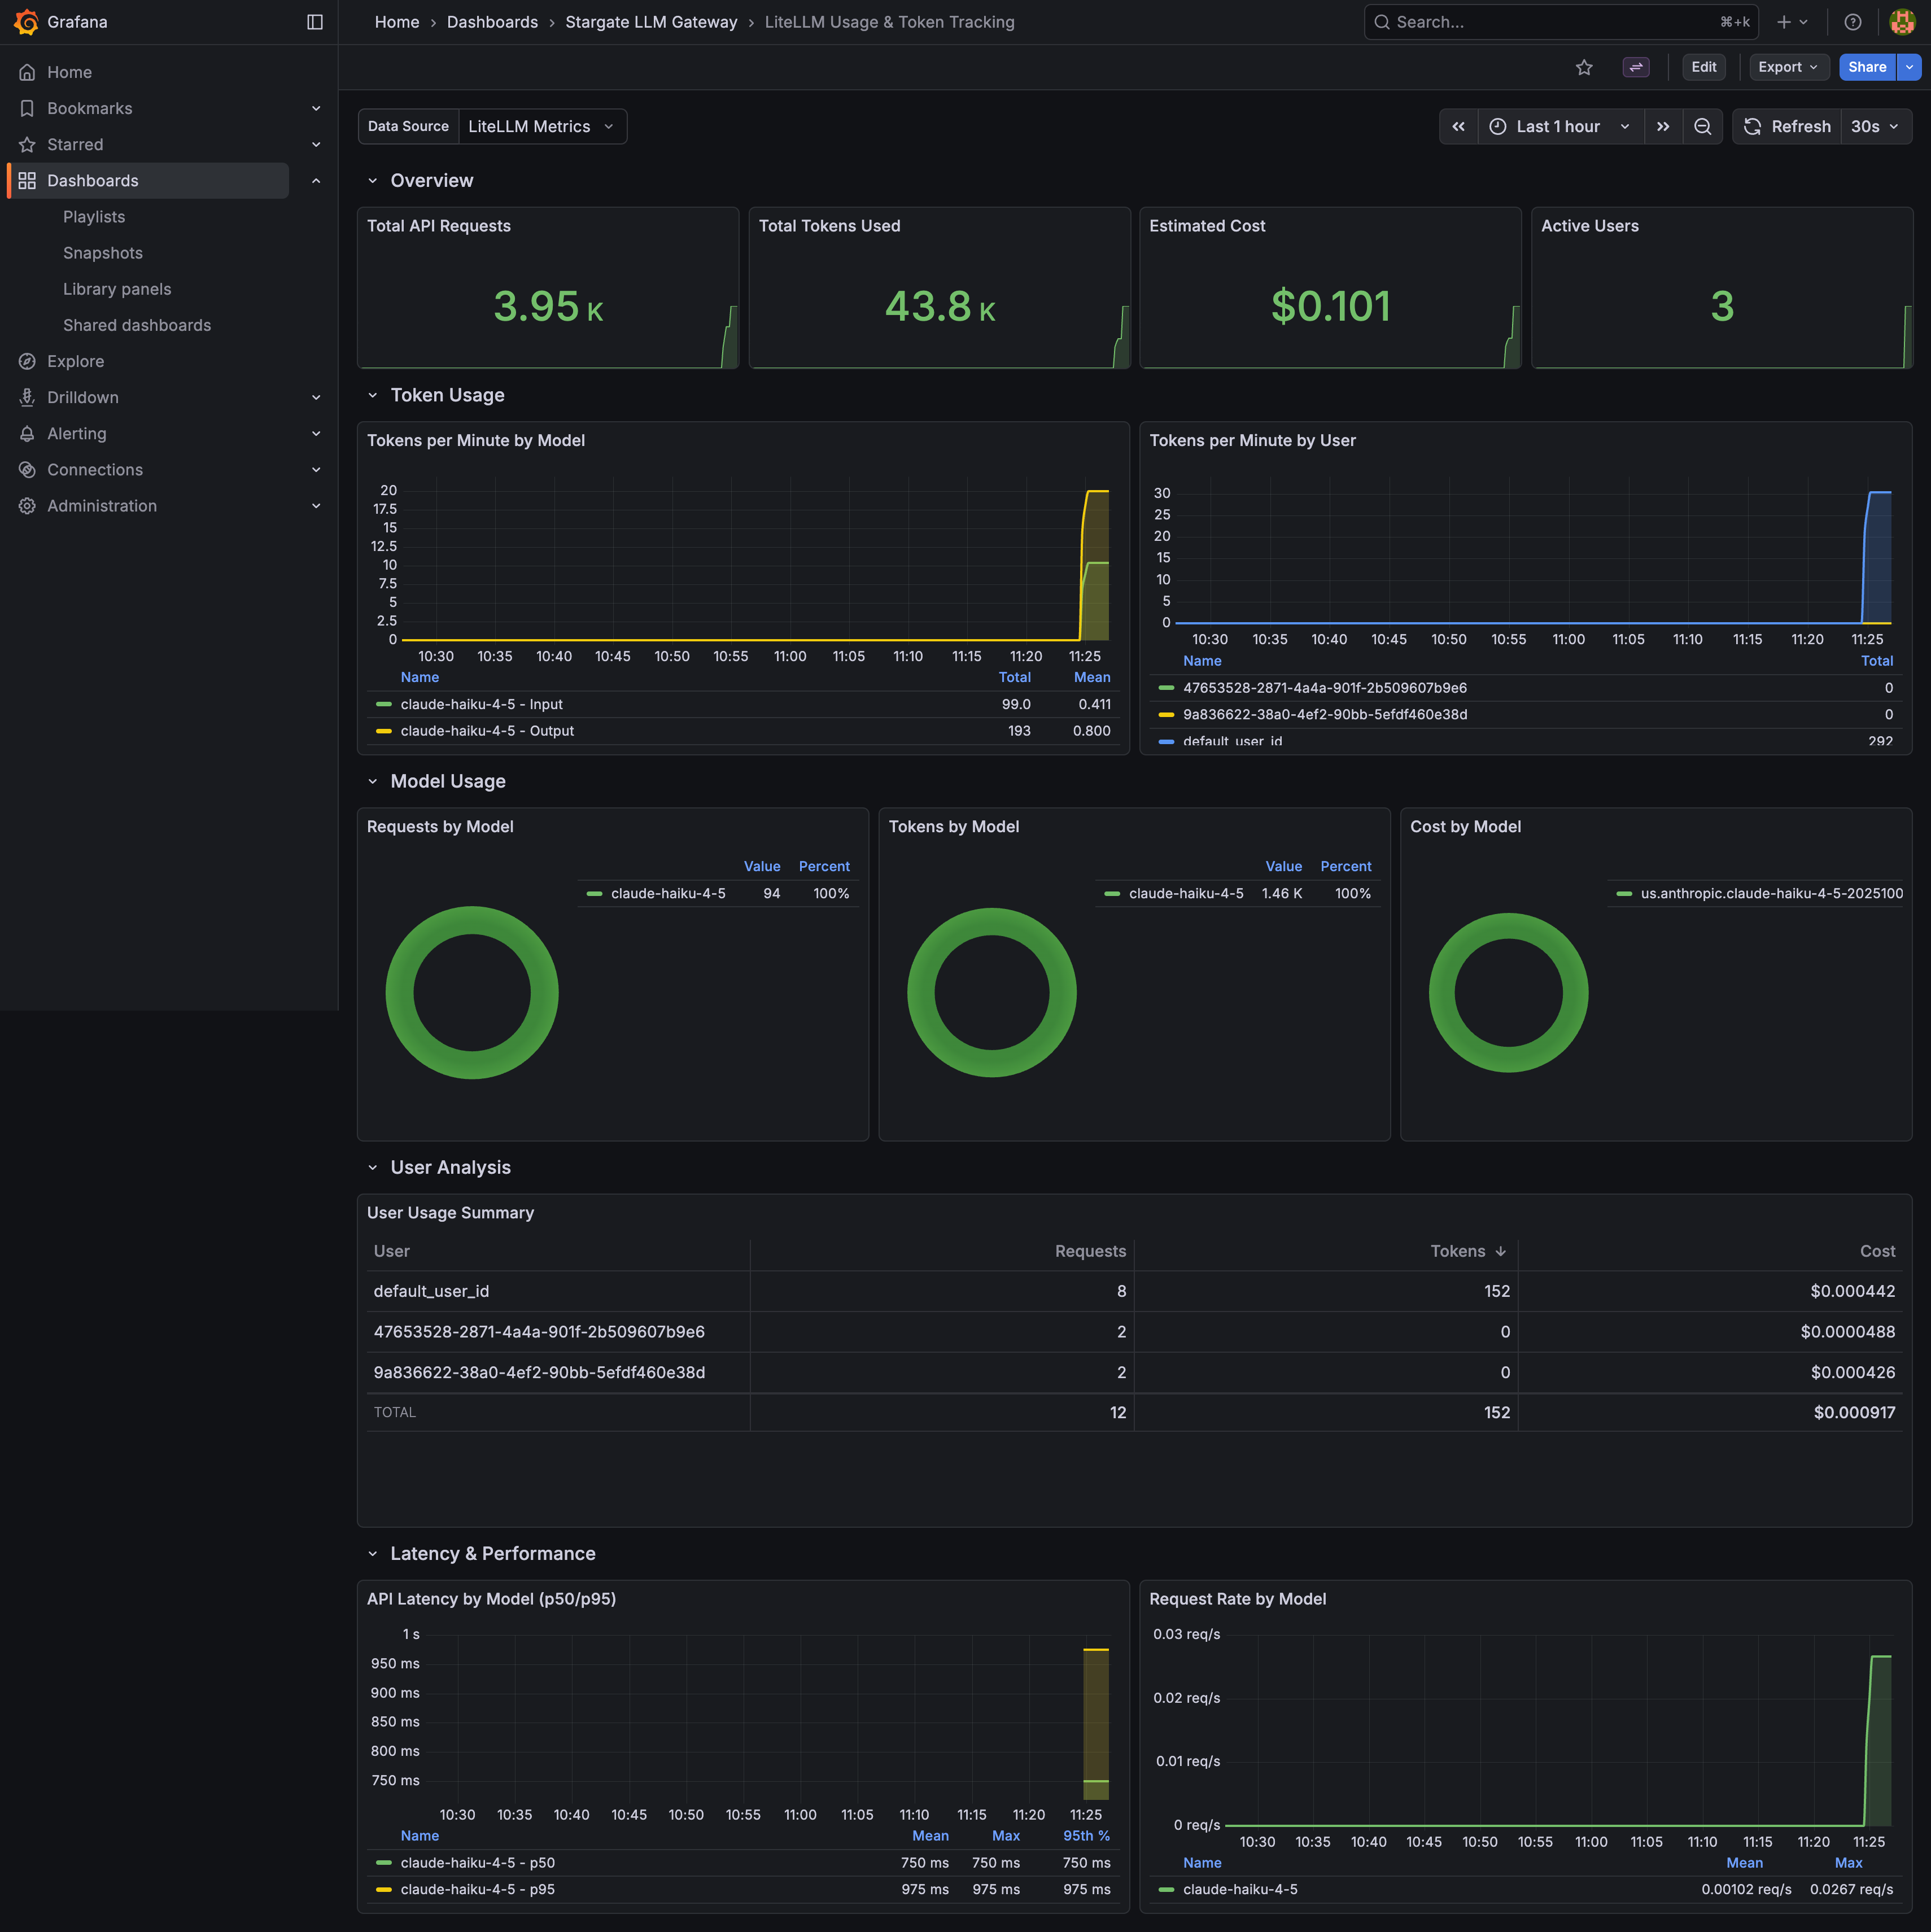Open the Last 1 hour time picker

pos(1560,126)
